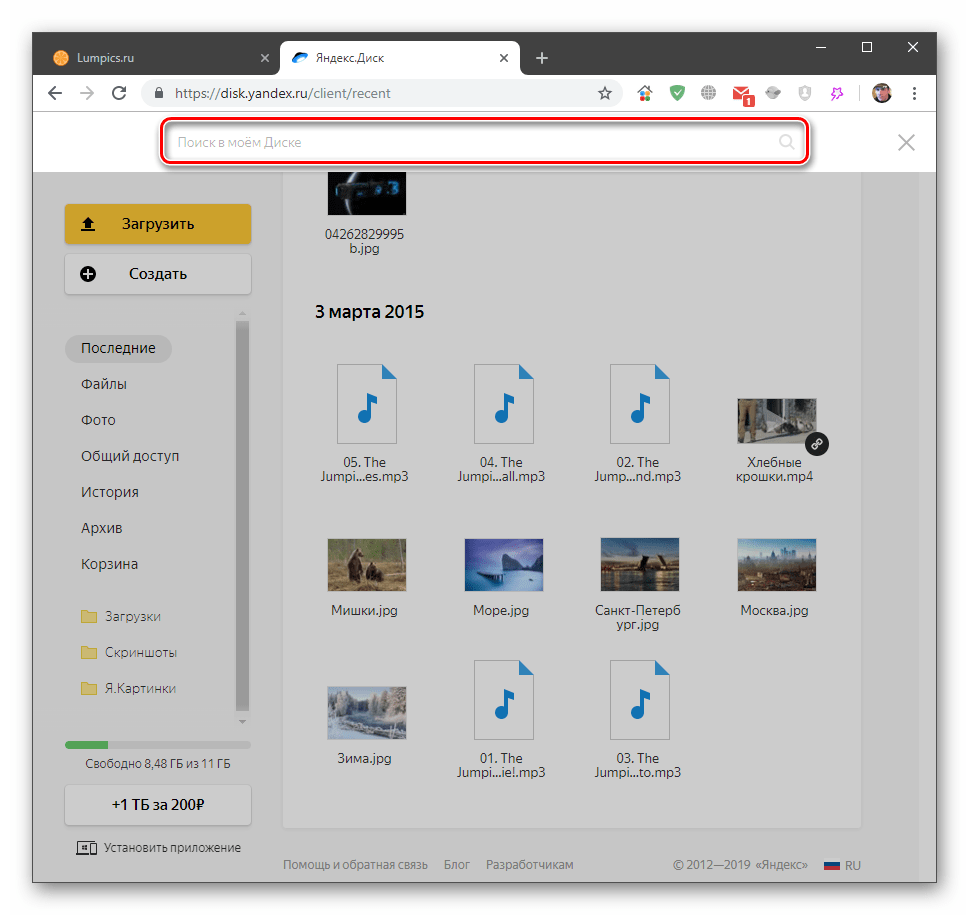Open the Gmail extension icon with badge
Viewport: 969px width, 915px height.
click(x=741, y=94)
